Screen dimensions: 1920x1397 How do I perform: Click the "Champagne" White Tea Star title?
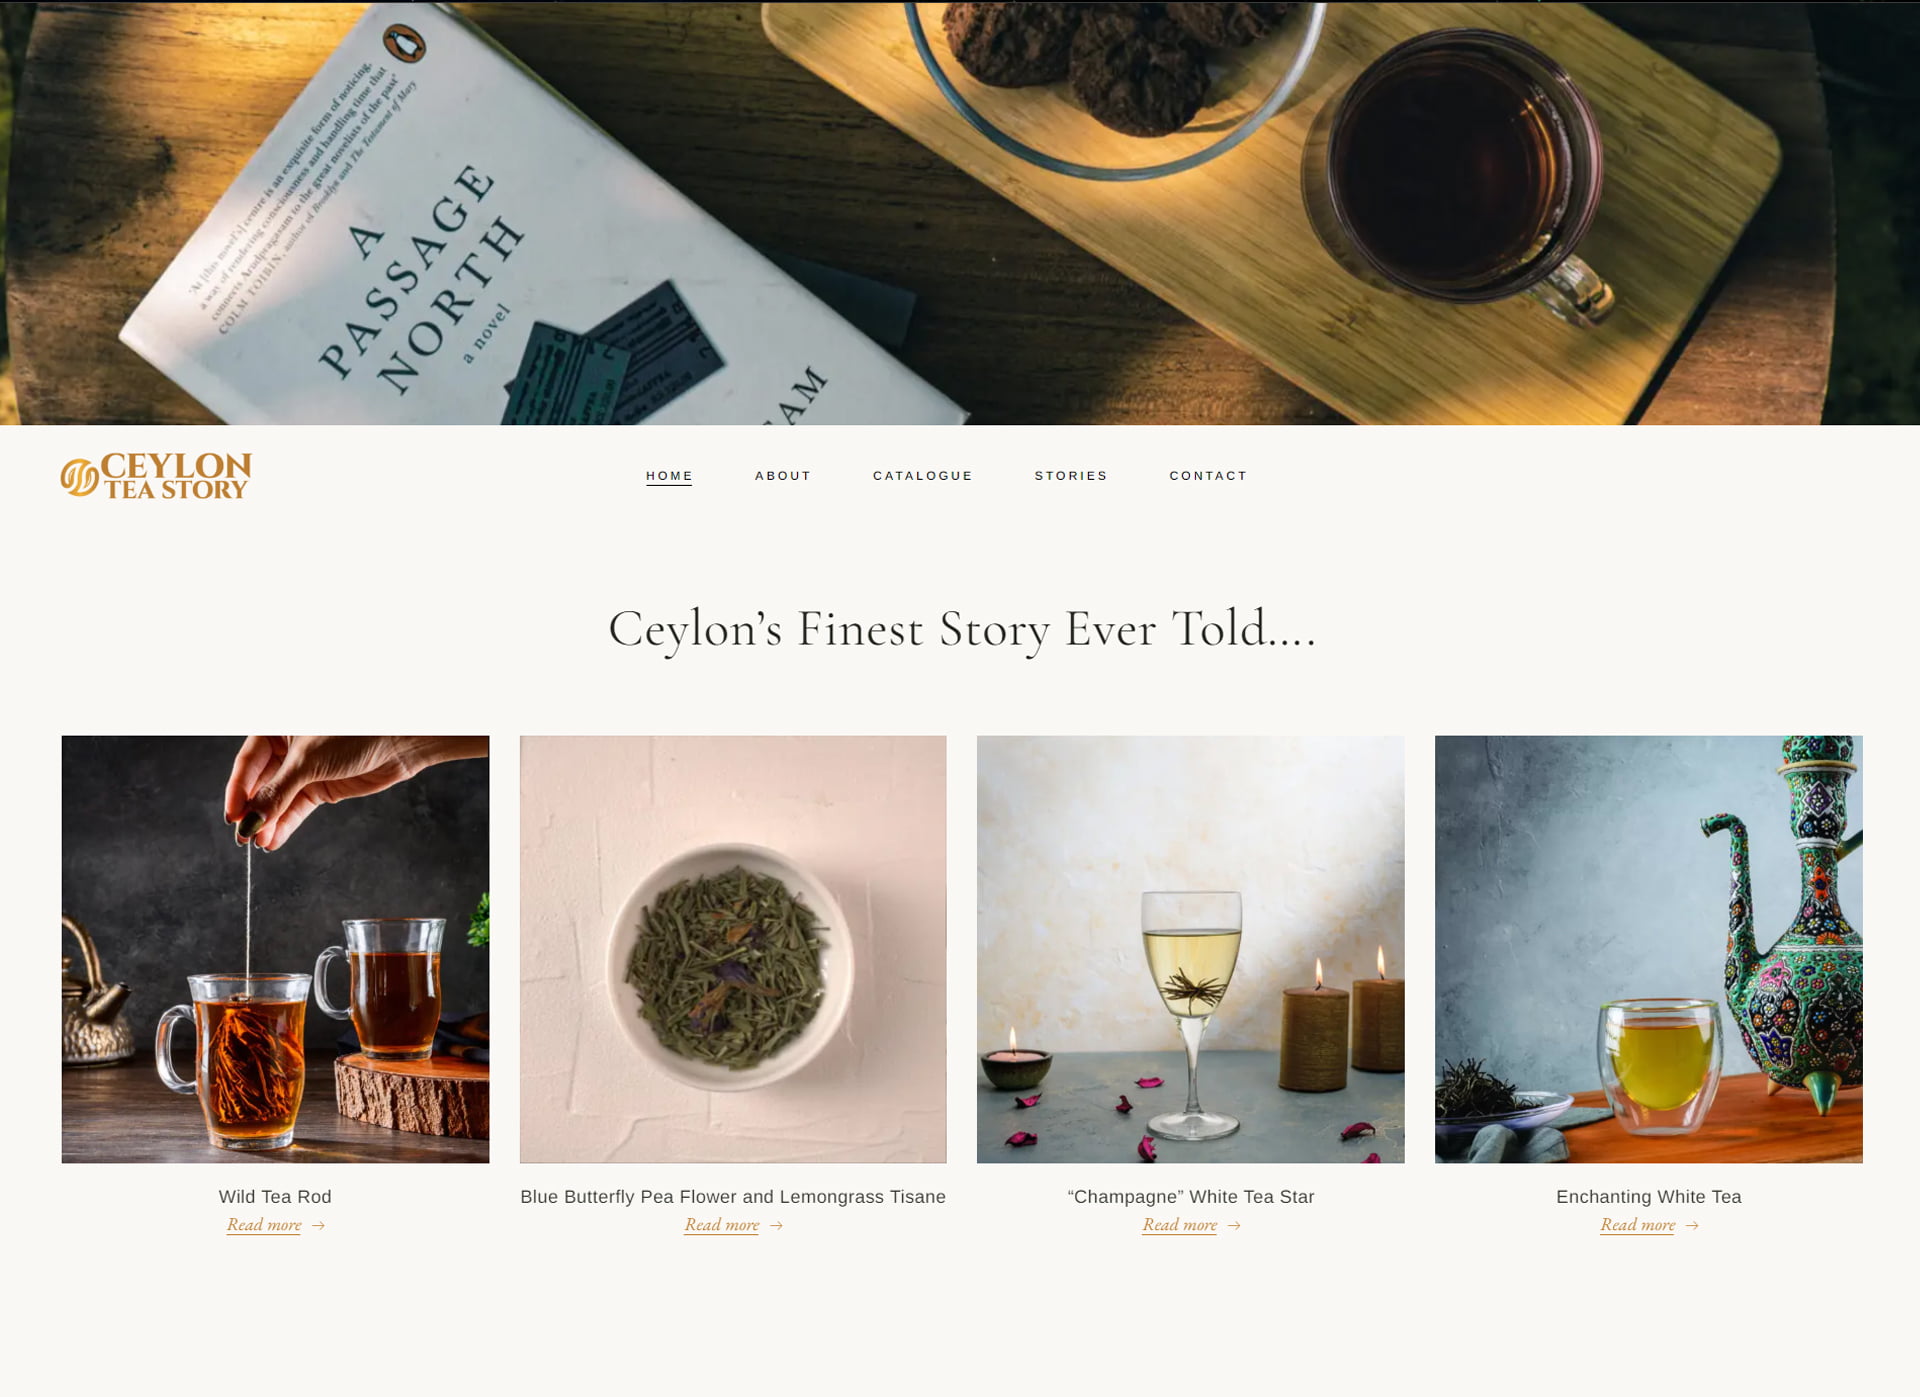[x=1190, y=1197]
